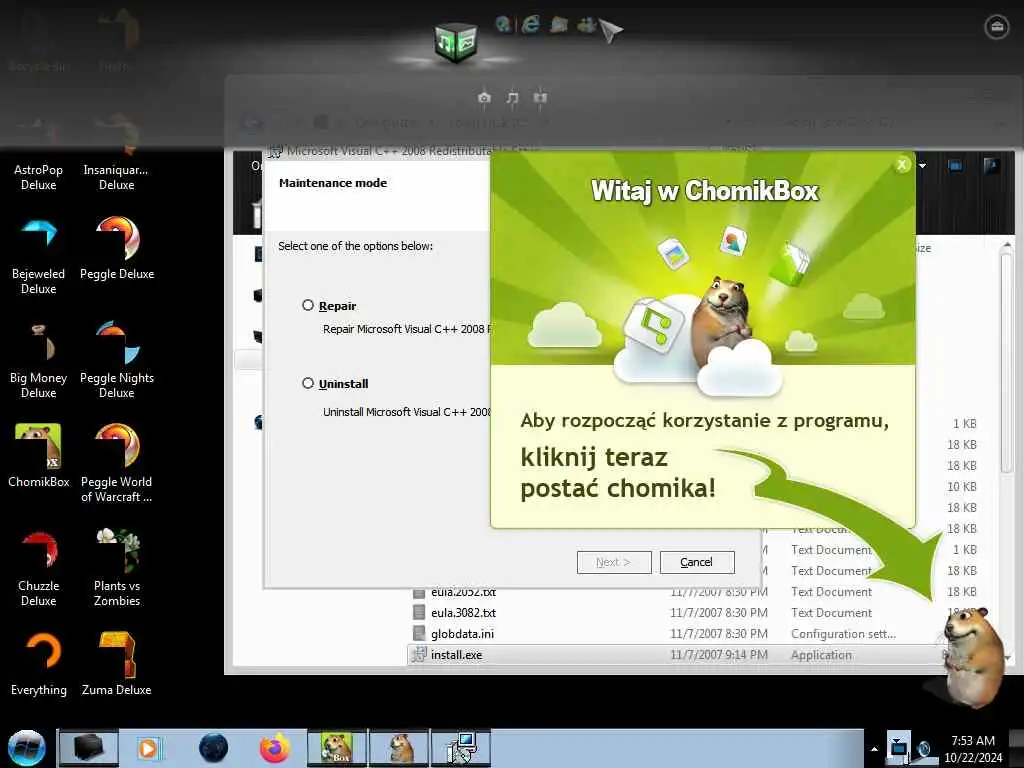This screenshot has width=1024, height=768.
Task: Click the taskbar clock showing 7:53 AM
Action: click(972, 749)
